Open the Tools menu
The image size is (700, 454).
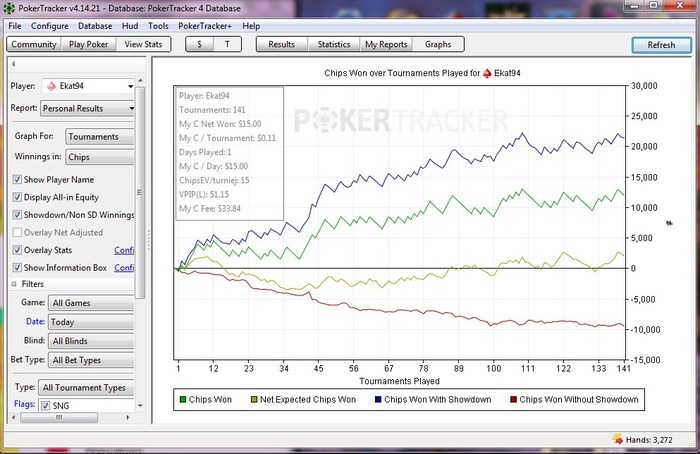tap(158, 26)
